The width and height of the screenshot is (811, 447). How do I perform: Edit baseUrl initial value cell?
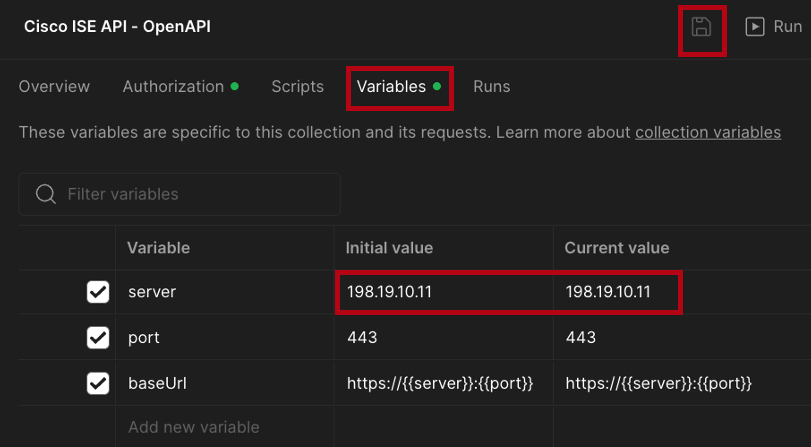pos(444,383)
